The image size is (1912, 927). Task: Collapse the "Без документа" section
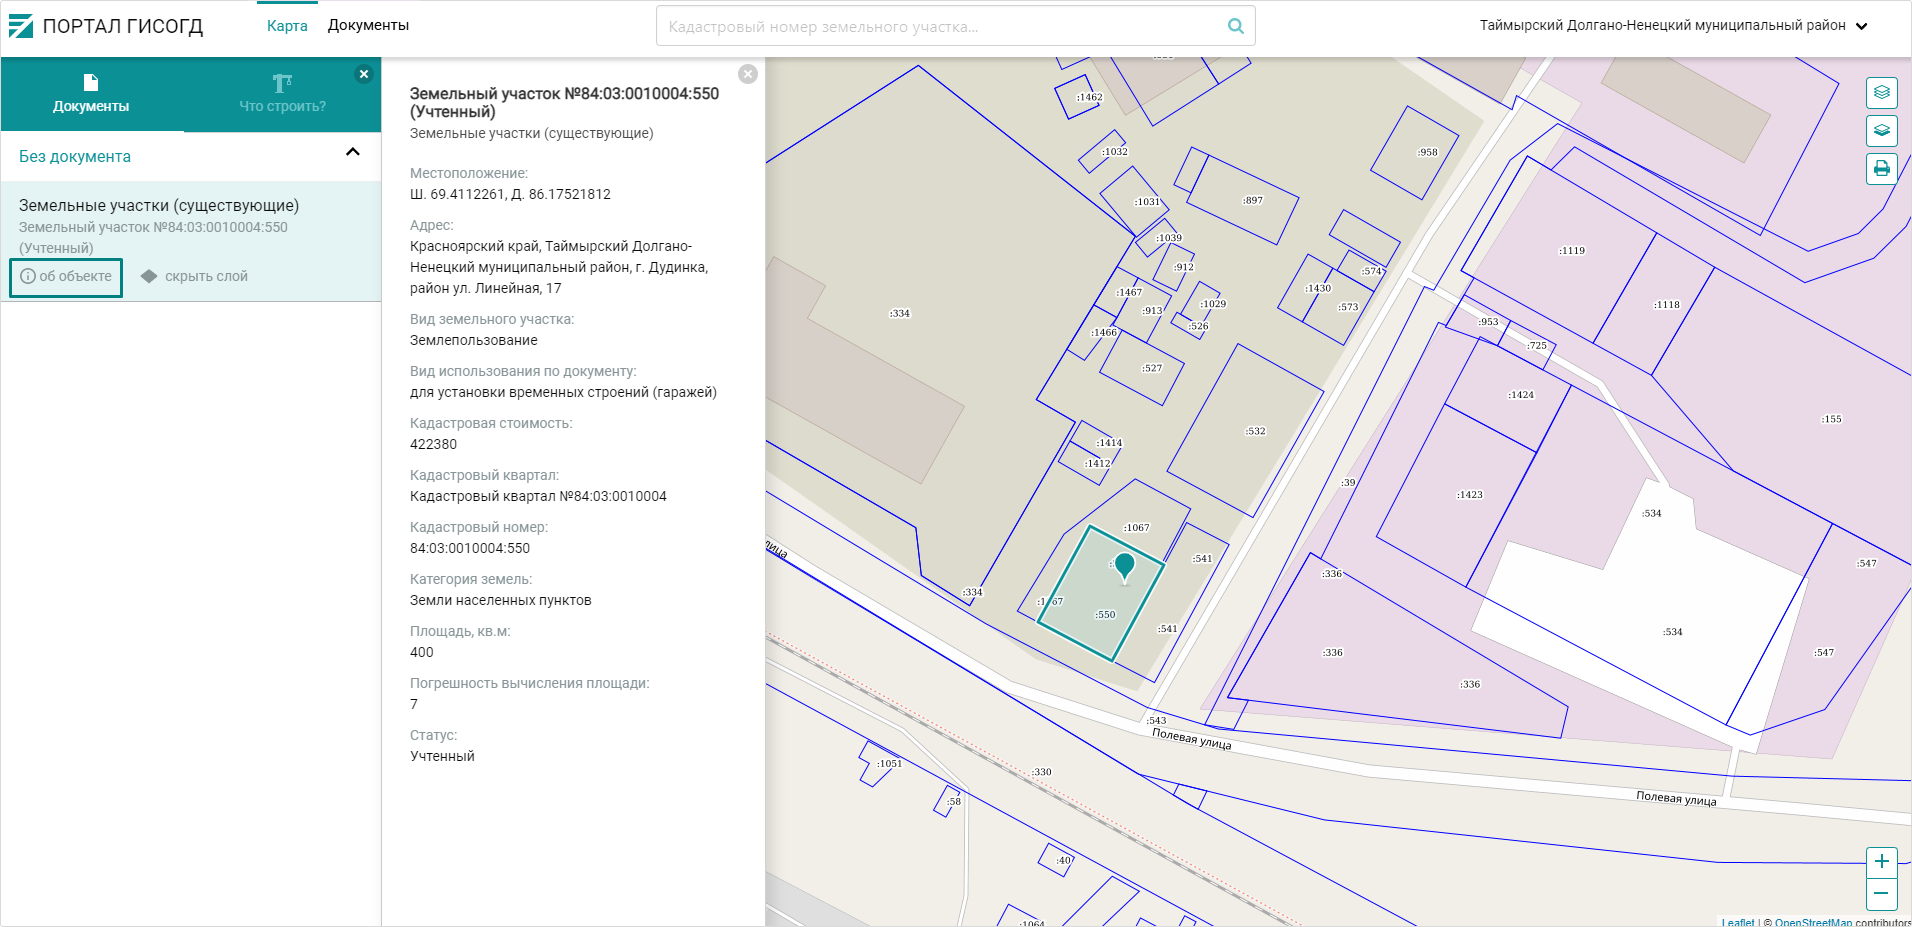click(352, 153)
